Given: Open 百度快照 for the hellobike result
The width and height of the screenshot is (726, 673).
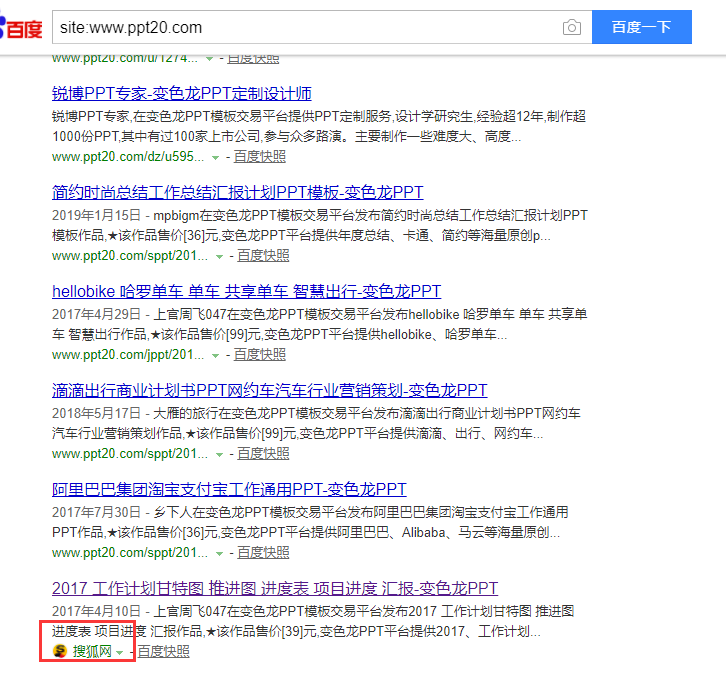Looking at the screenshot, I should click(x=259, y=355).
